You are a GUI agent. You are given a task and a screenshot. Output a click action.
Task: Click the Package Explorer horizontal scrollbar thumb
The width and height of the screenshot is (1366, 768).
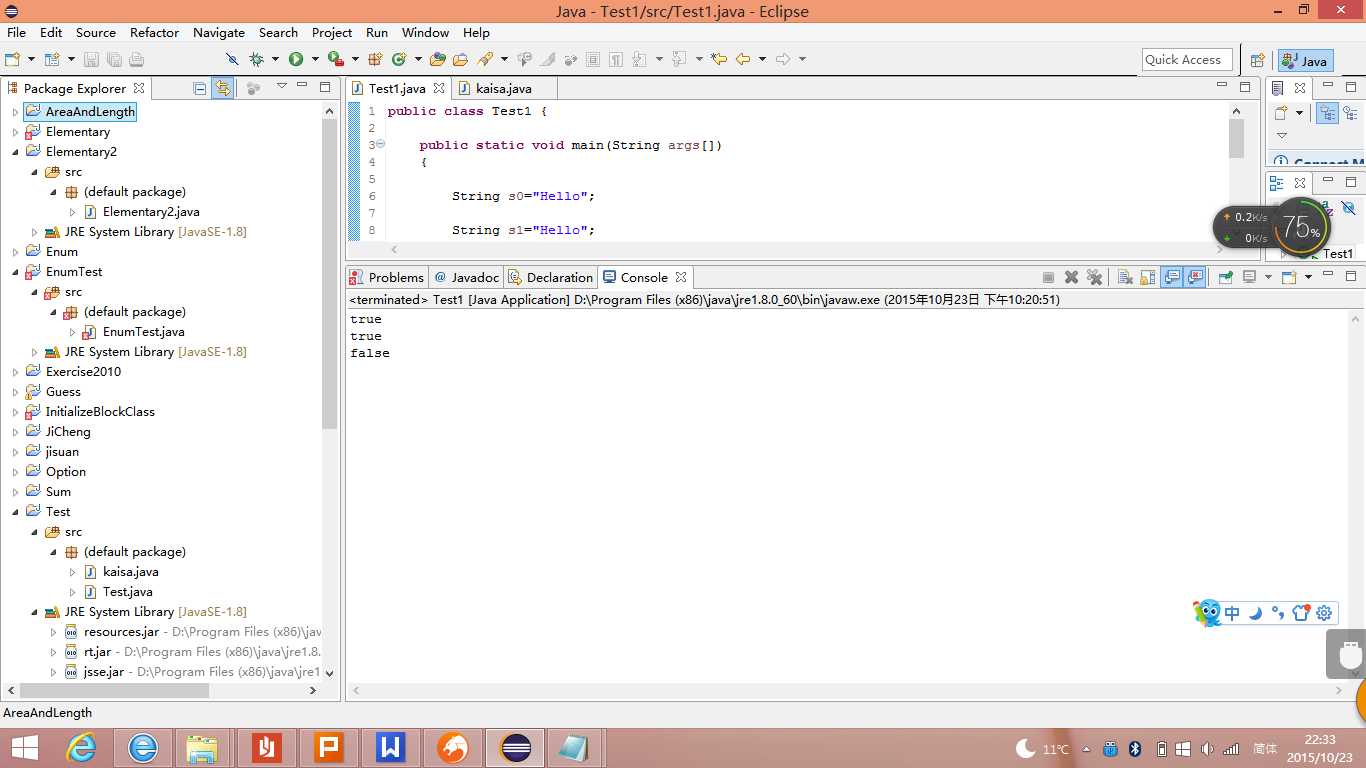tap(113, 690)
